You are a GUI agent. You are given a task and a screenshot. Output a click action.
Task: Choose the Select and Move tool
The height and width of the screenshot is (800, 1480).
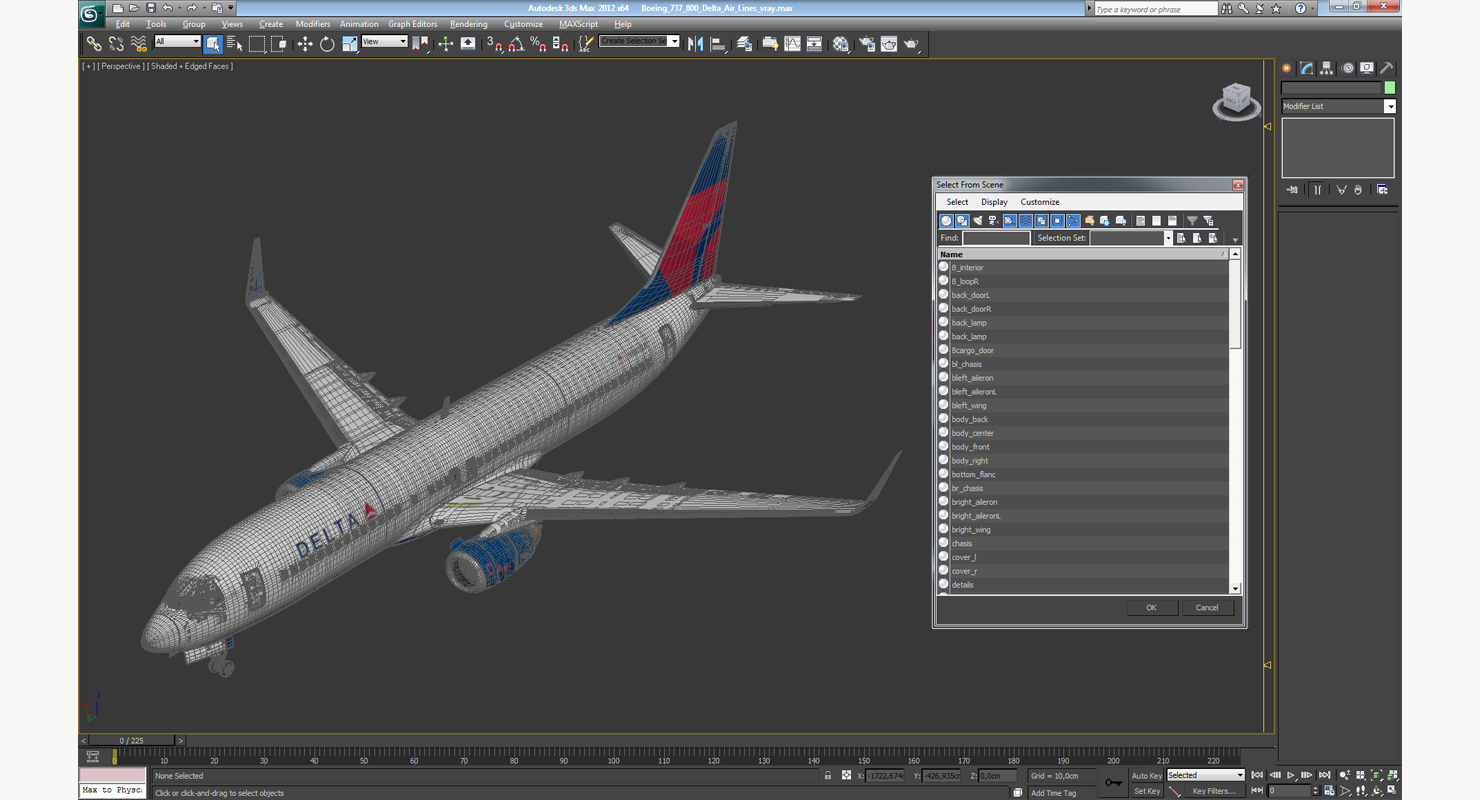tap(305, 43)
